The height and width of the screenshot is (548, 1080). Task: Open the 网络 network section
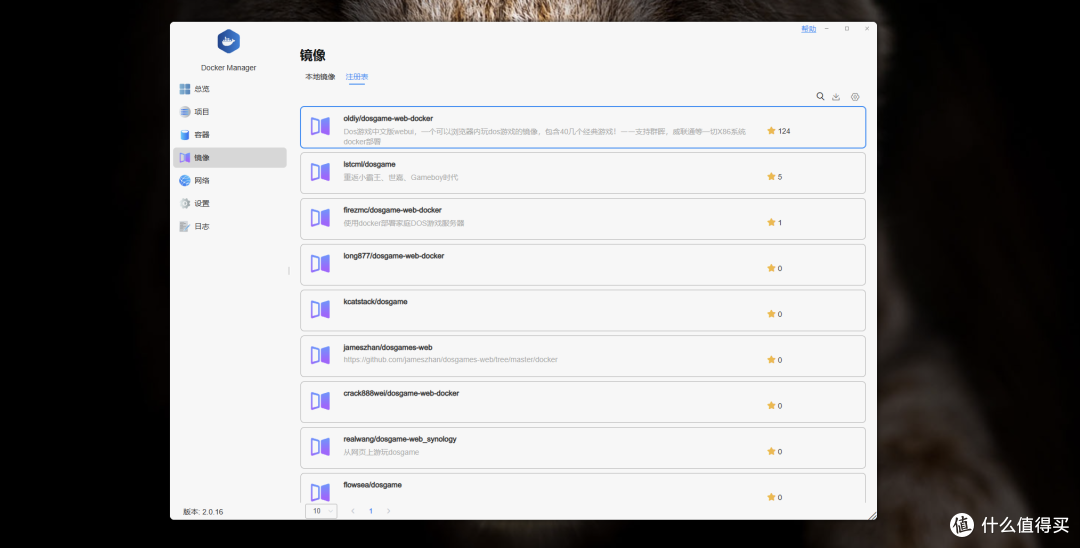(229, 180)
